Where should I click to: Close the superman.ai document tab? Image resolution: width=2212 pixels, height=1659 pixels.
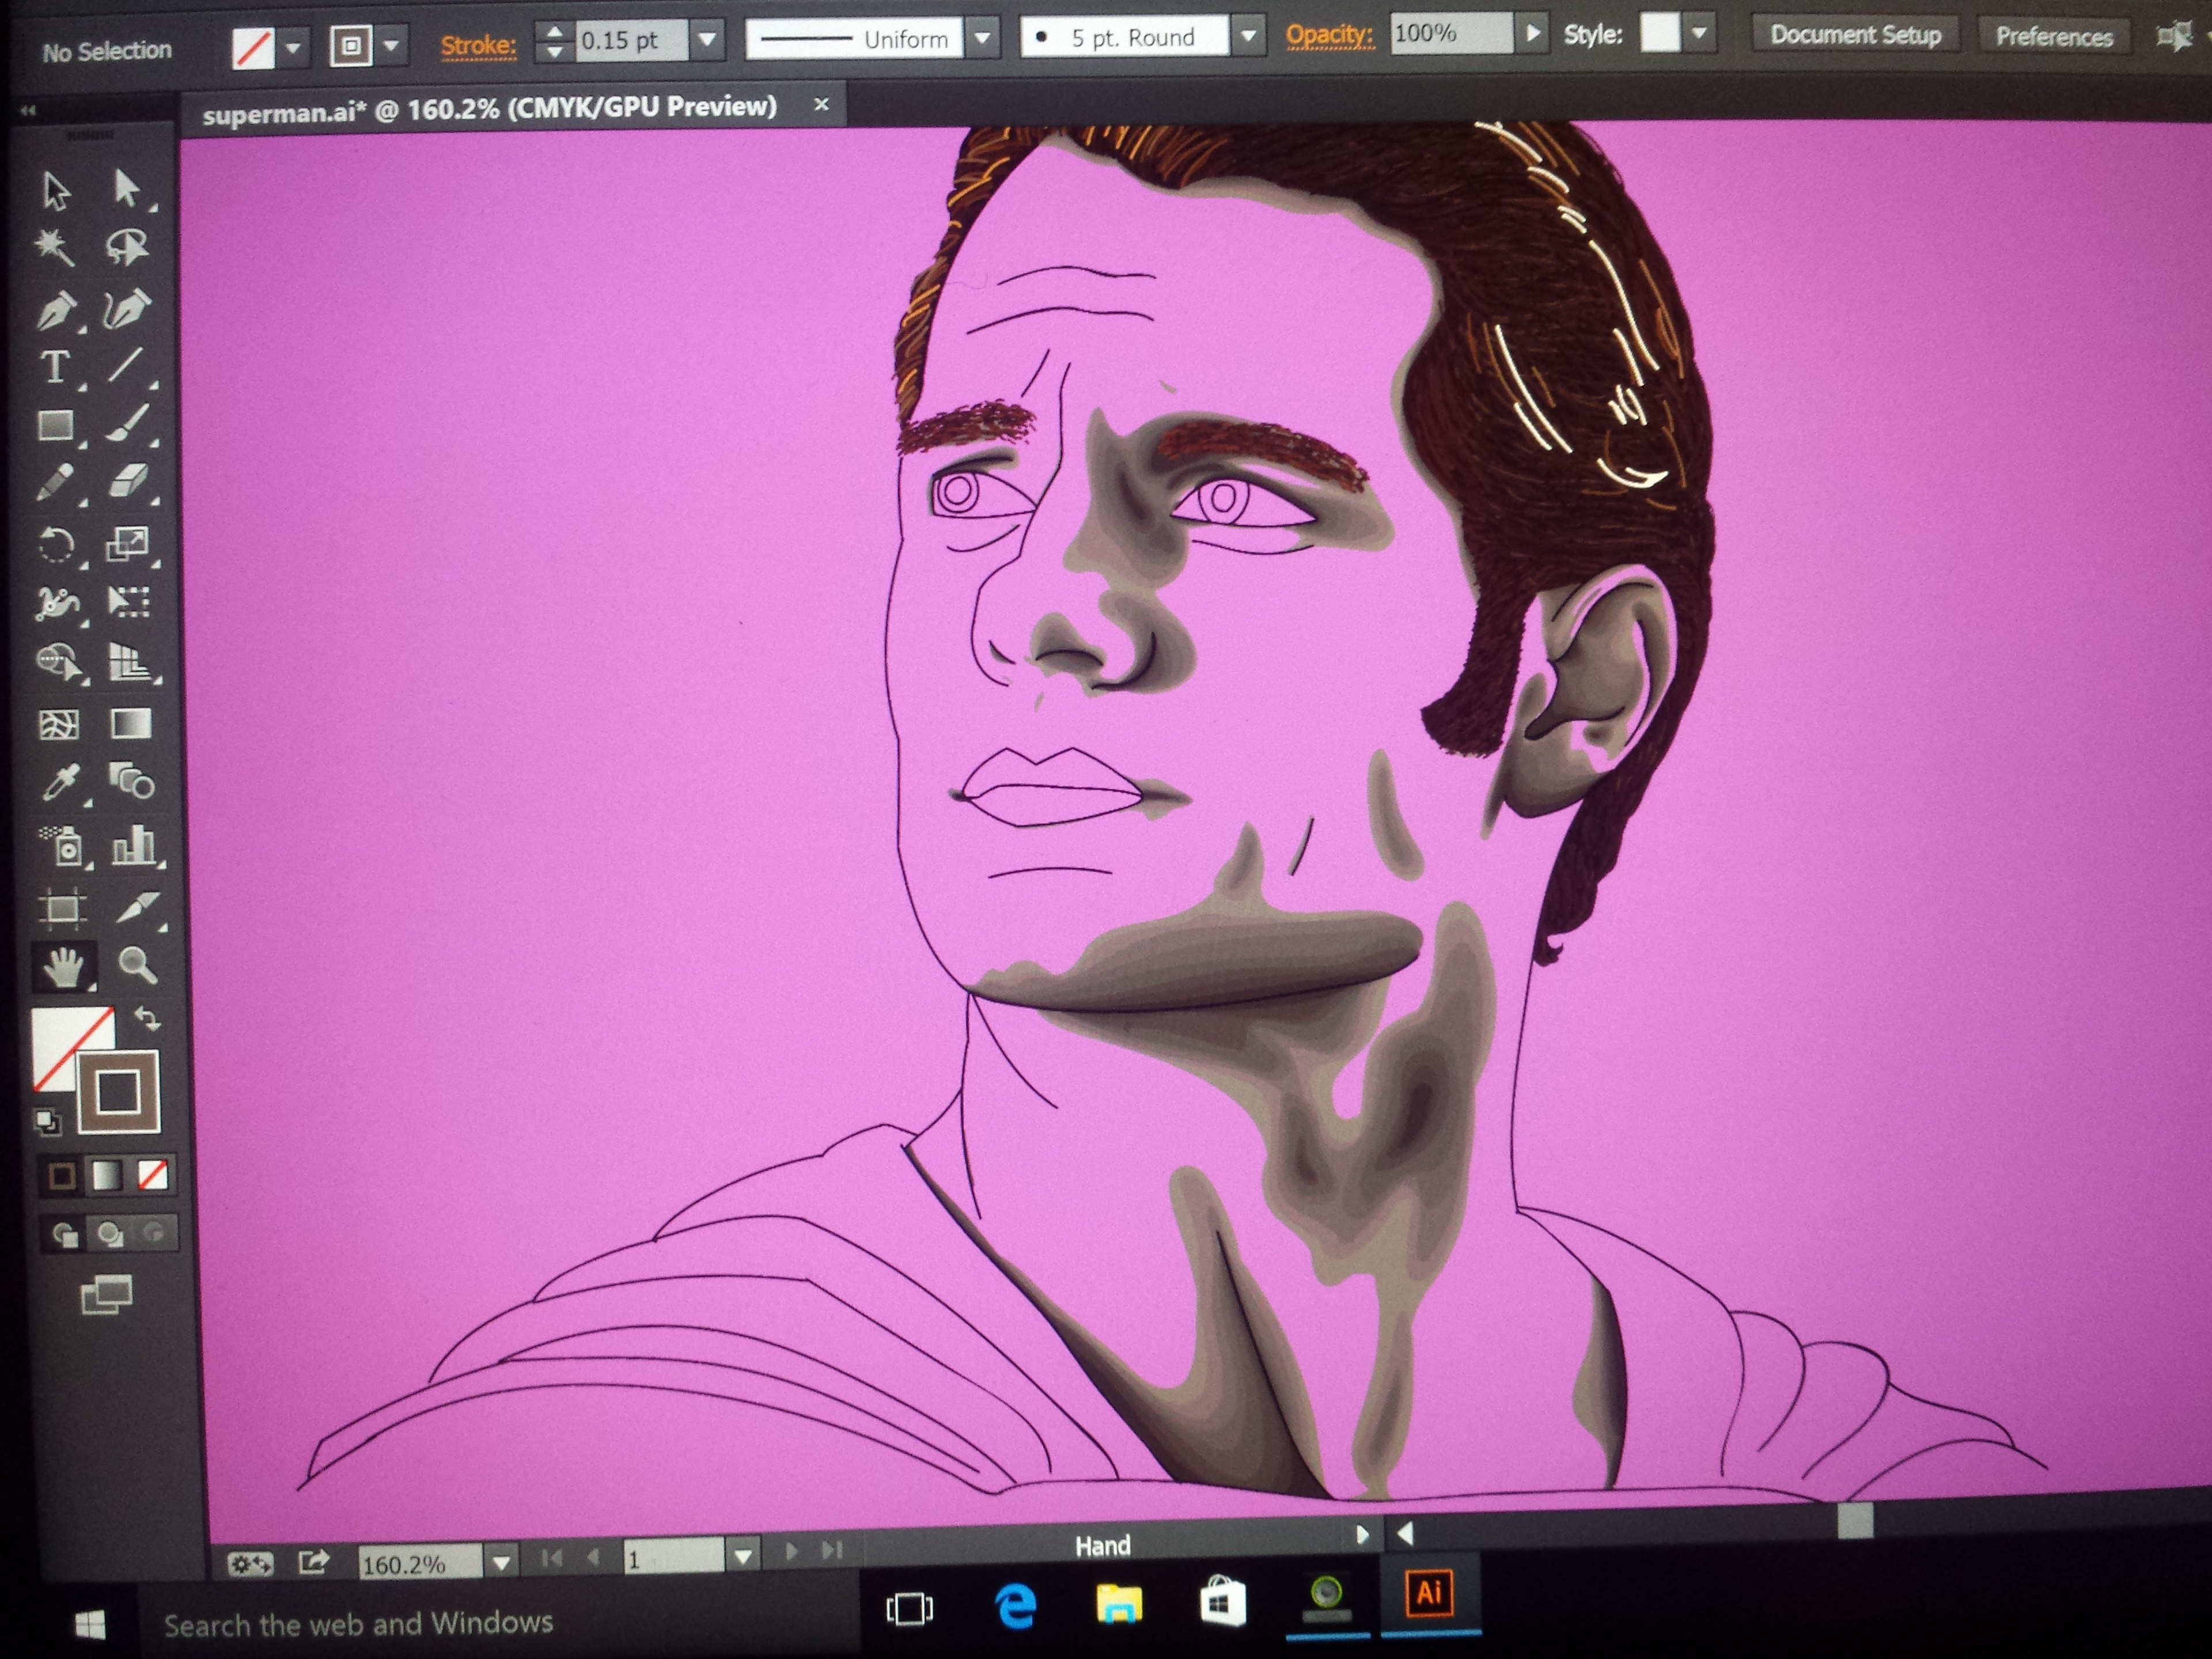click(821, 104)
